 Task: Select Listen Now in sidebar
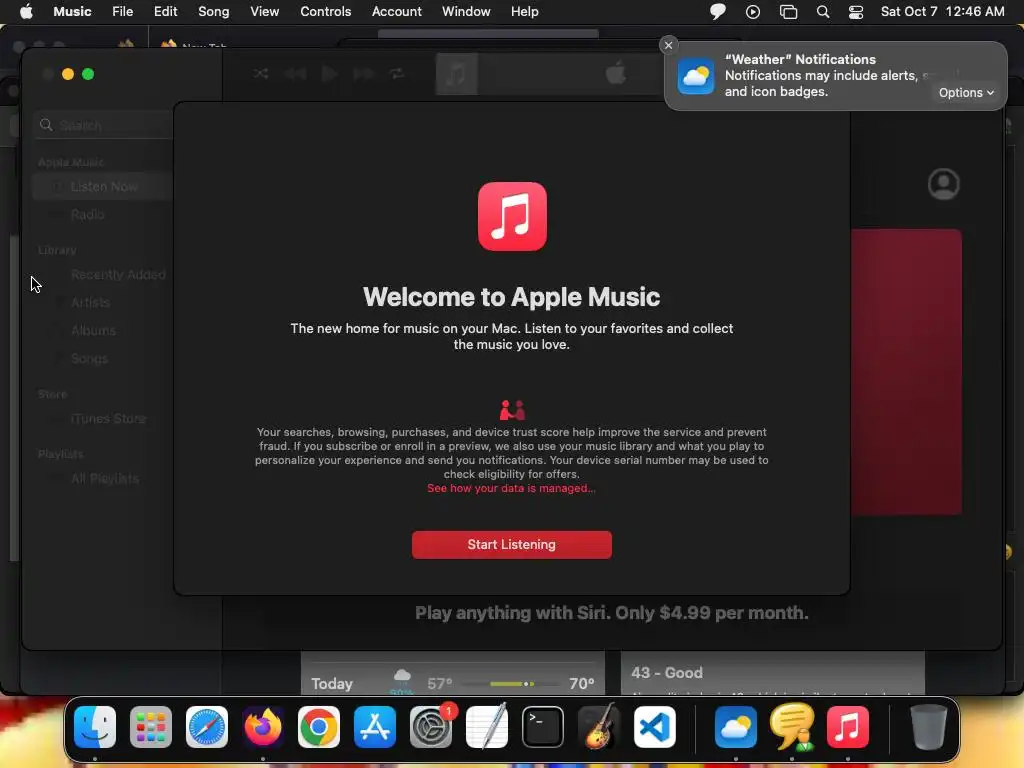(x=104, y=187)
